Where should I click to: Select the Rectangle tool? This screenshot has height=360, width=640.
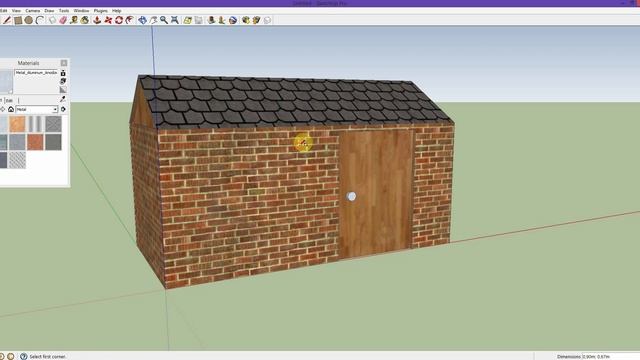tap(18, 20)
